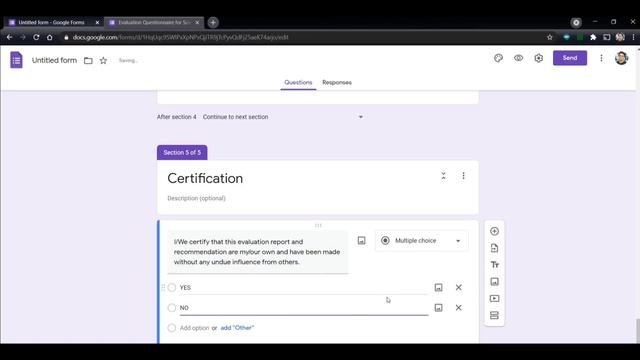Click the Send button
The height and width of the screenshot is (360, 640).
click(x=570, y=58)
